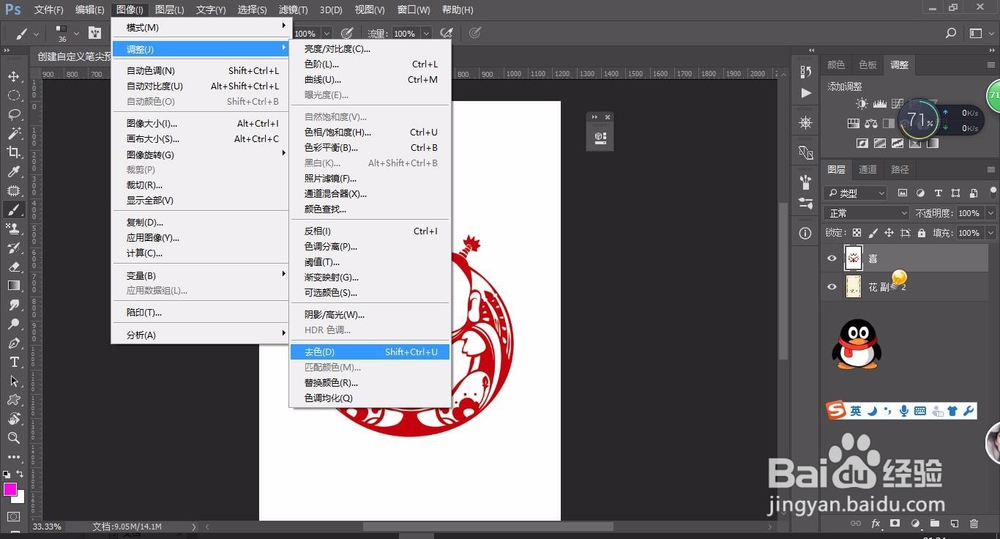Choose 曲线(U)... menu item

coord(370,80)
